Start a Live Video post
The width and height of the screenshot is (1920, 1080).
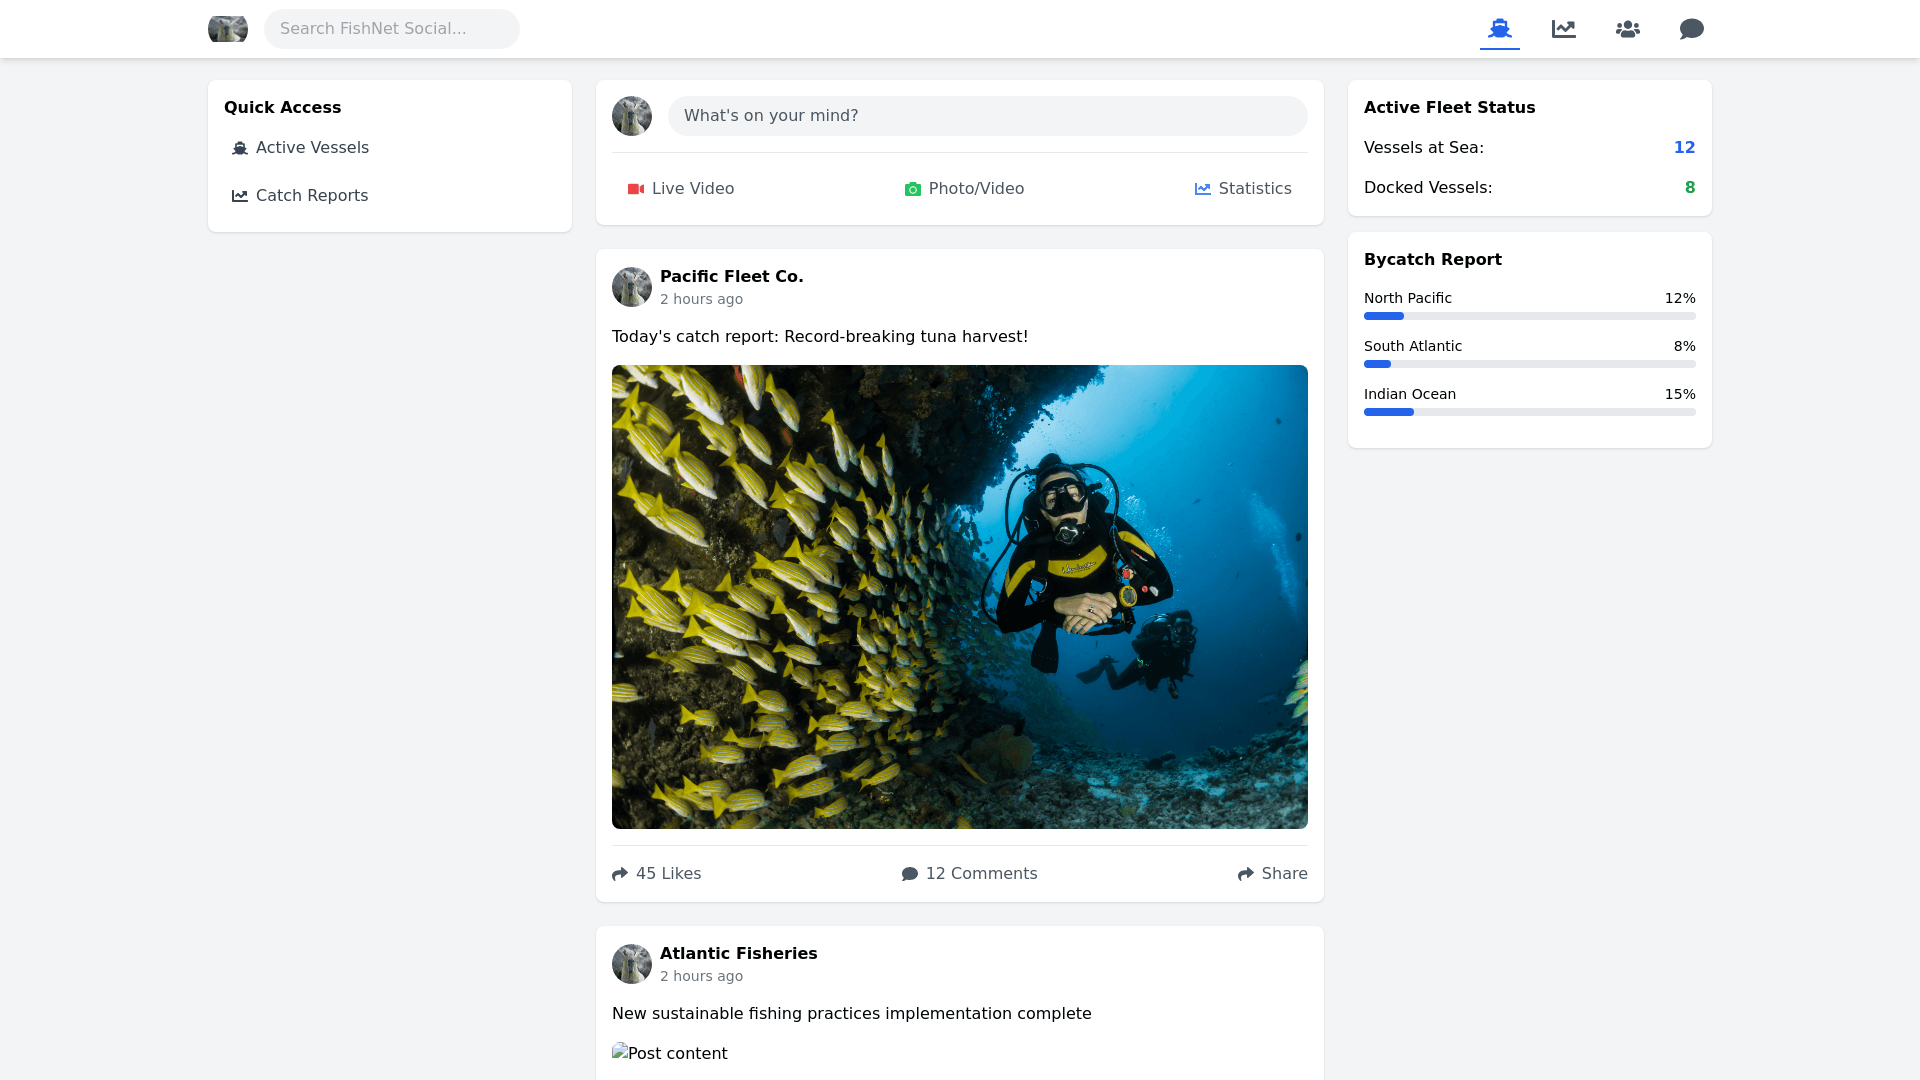click(x=680, y=189)
